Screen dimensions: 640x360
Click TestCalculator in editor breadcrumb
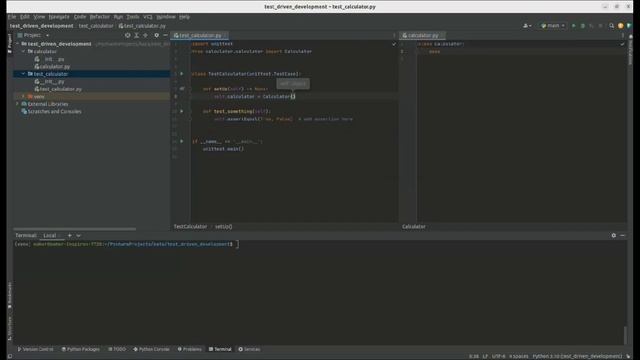click(x=190, y=227)
